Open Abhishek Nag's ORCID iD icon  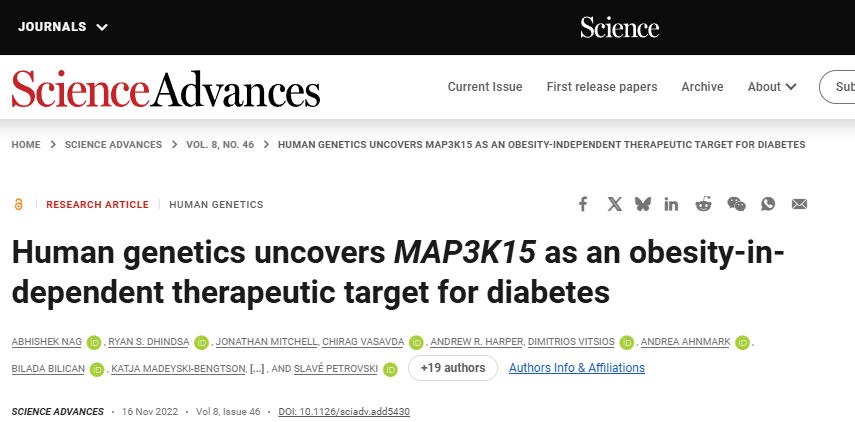point(94,342)
